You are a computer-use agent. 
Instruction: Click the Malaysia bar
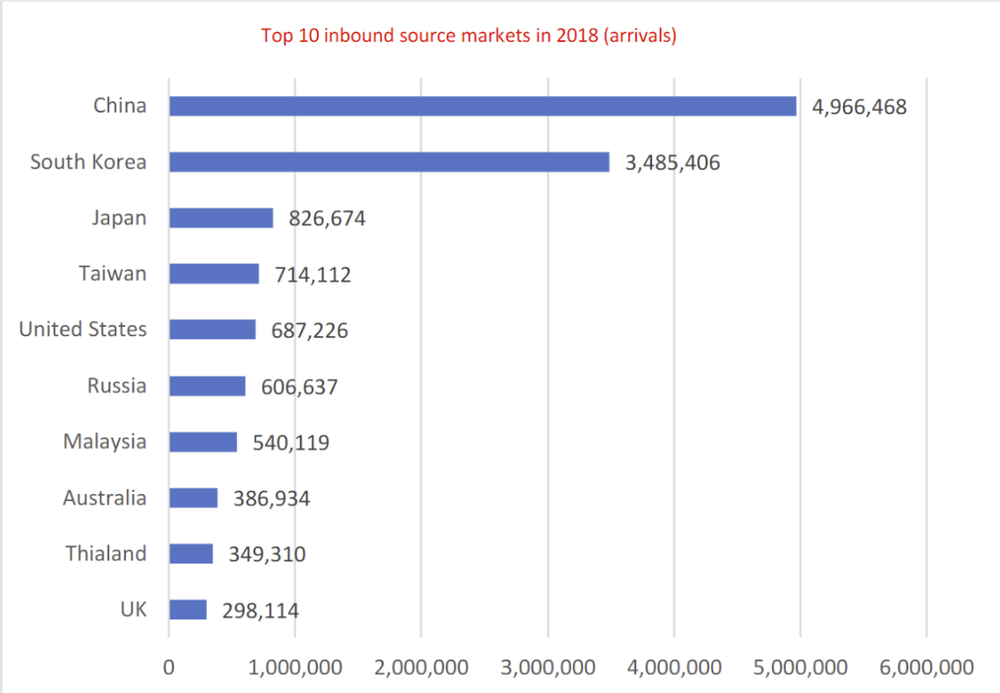(x=203, y=442)
